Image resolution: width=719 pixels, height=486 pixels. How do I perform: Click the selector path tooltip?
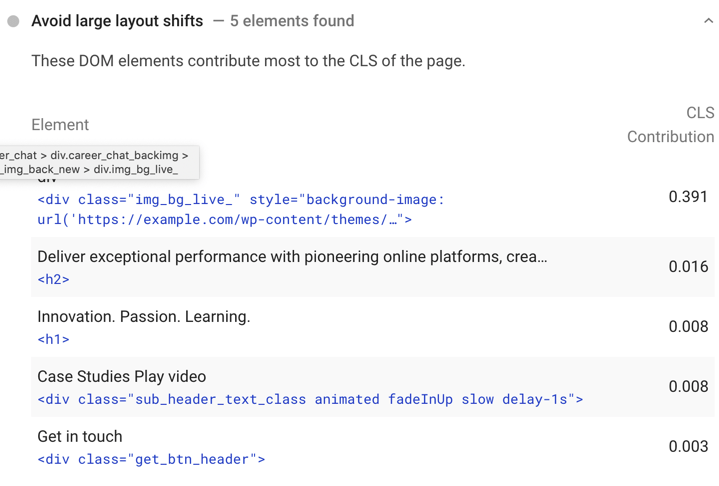(x=98, y=162)
